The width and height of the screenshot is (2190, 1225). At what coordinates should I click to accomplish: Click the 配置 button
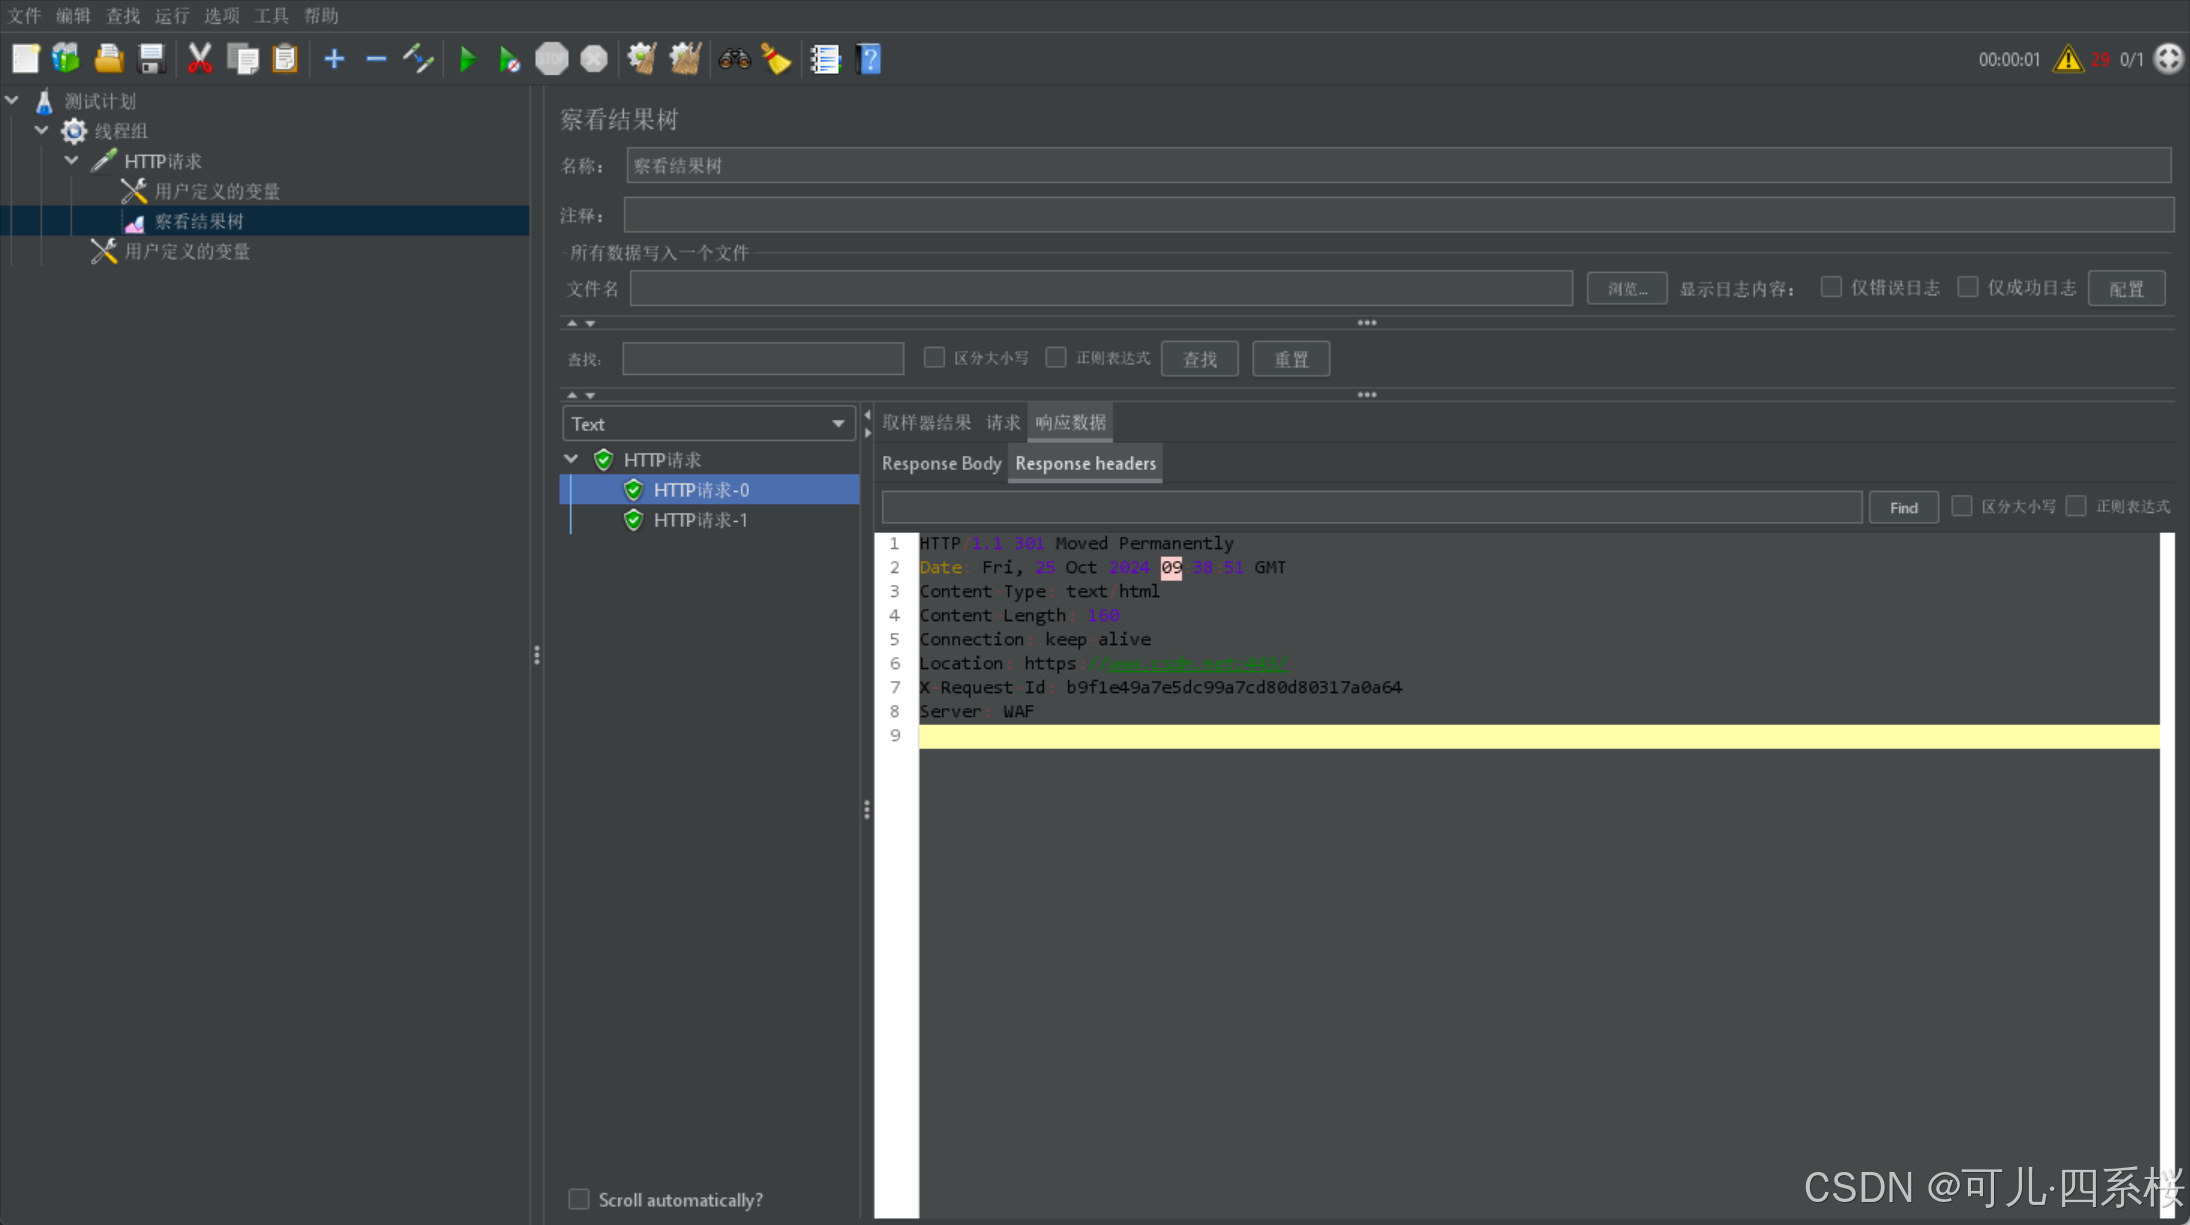pos(2126,289)
